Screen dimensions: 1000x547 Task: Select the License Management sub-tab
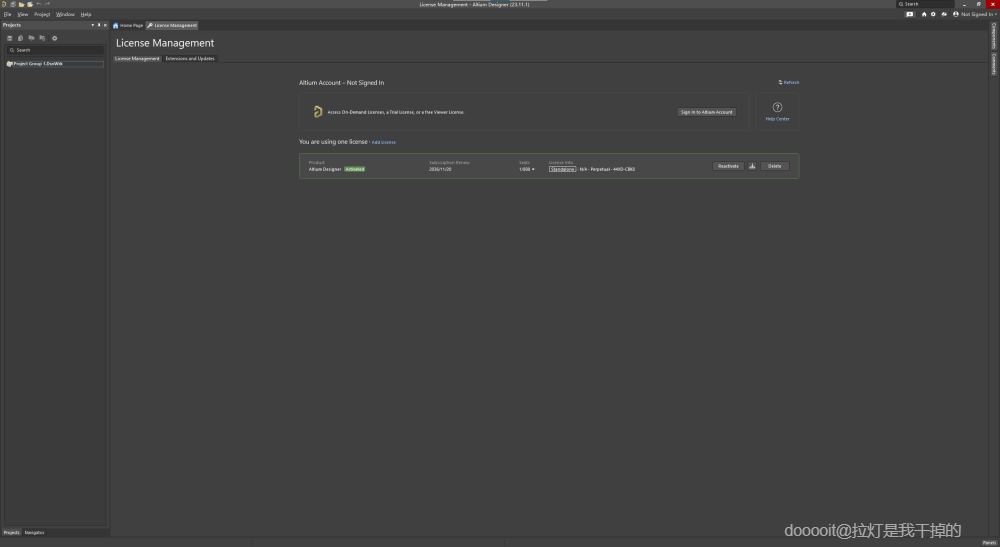coord(137,59)
